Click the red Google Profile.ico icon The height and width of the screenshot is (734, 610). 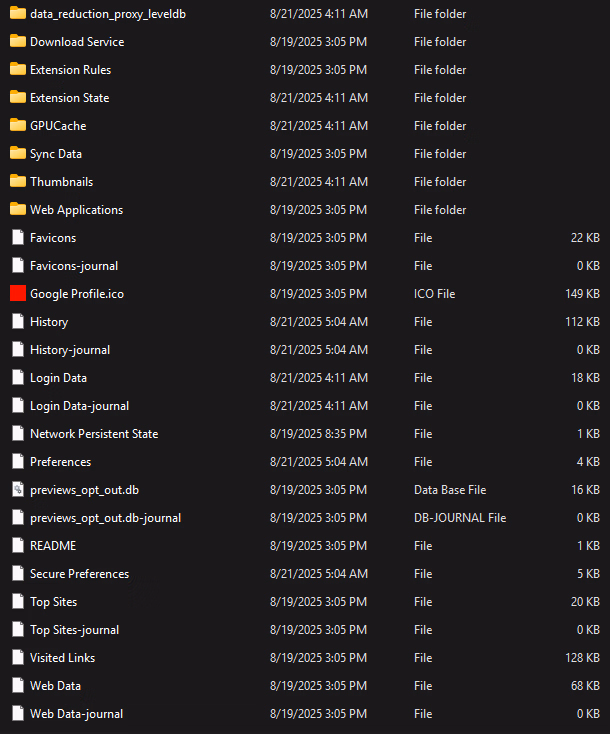click(17, 294)
